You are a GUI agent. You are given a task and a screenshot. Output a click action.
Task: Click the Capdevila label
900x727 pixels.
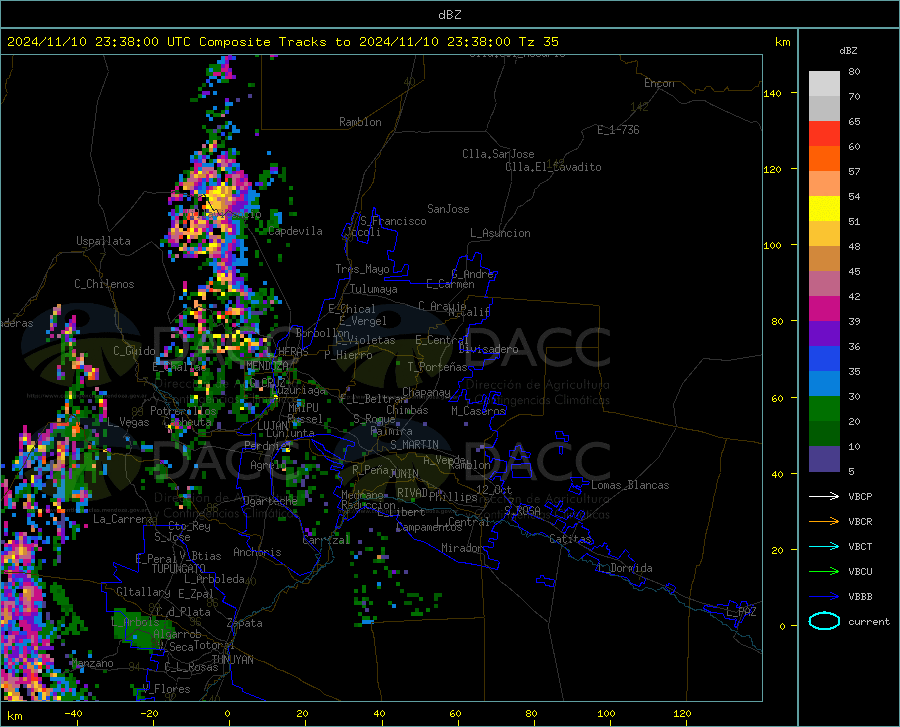(295, 231)
